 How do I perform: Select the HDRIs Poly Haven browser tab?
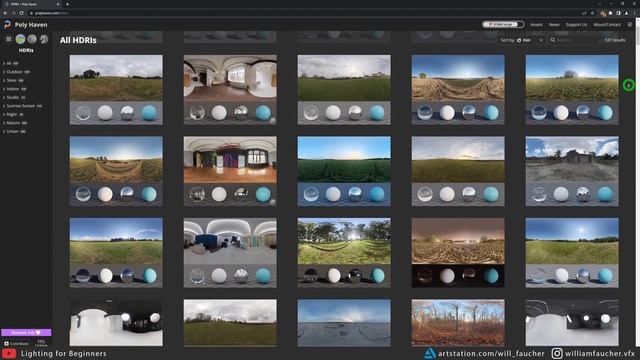coord(32,4)
